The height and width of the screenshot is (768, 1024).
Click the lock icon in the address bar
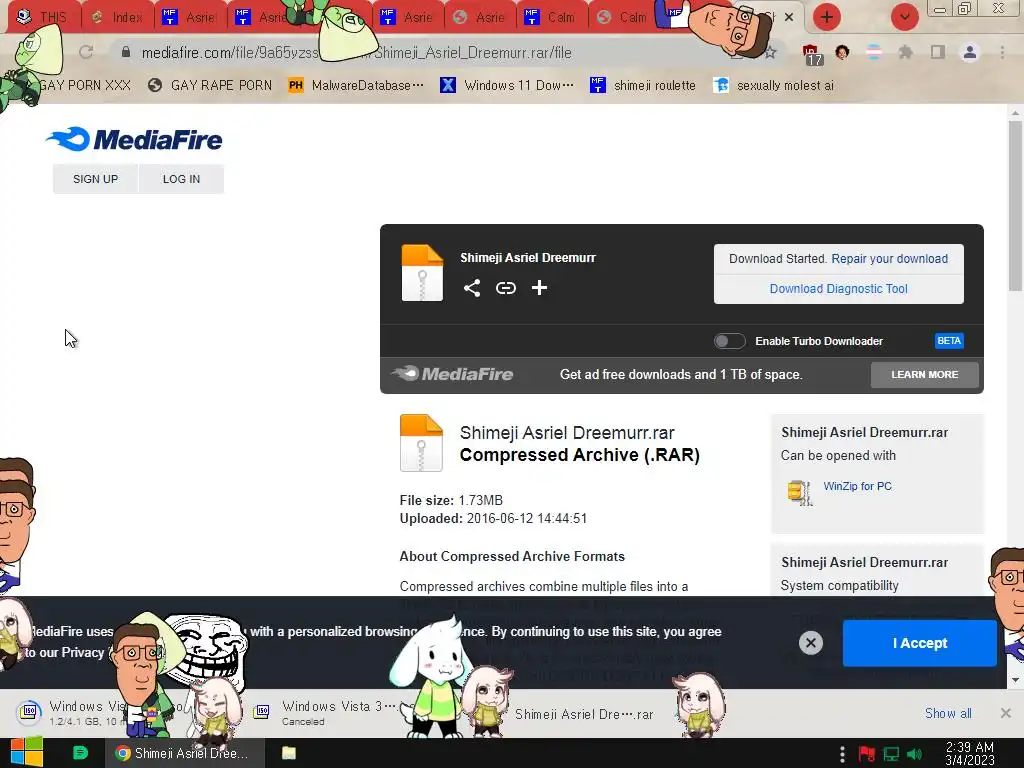click(125, 52)
